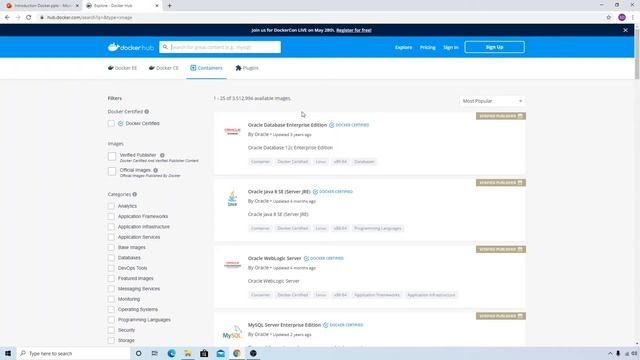Tick the Analytics category checkbox
This screenshot has width=640, height=360.
[111, 206]
